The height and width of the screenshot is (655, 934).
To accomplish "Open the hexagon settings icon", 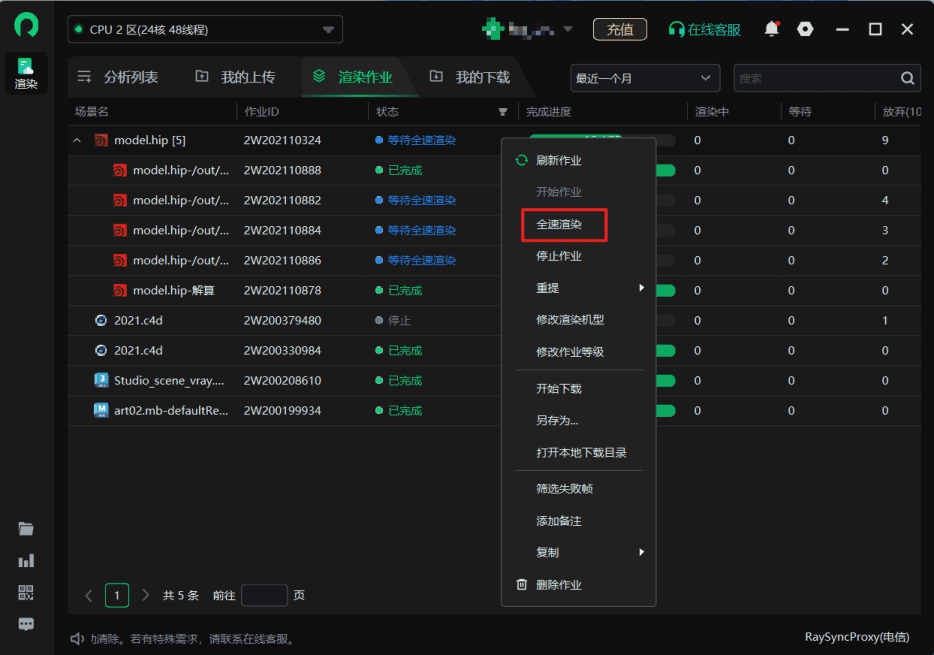I will pyautogui.click(x=805, y=29).
